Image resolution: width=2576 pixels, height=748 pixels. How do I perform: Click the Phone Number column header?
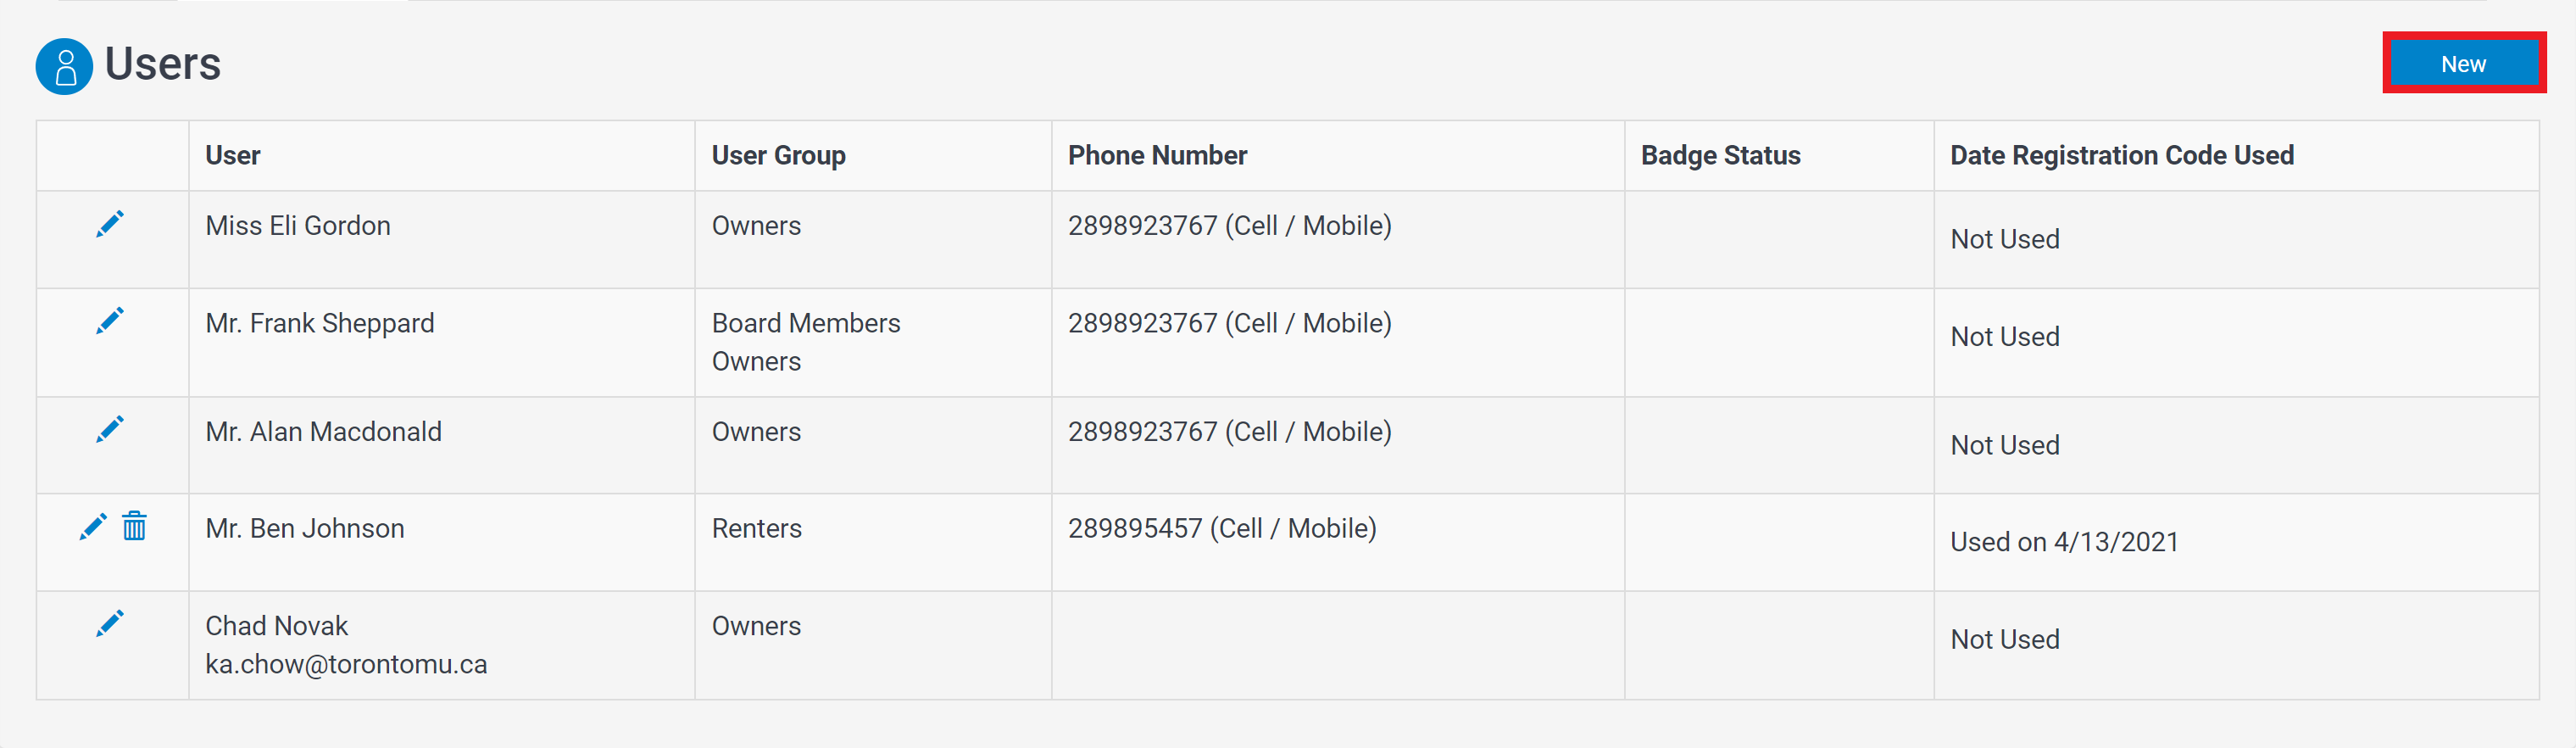point(1157,155)
